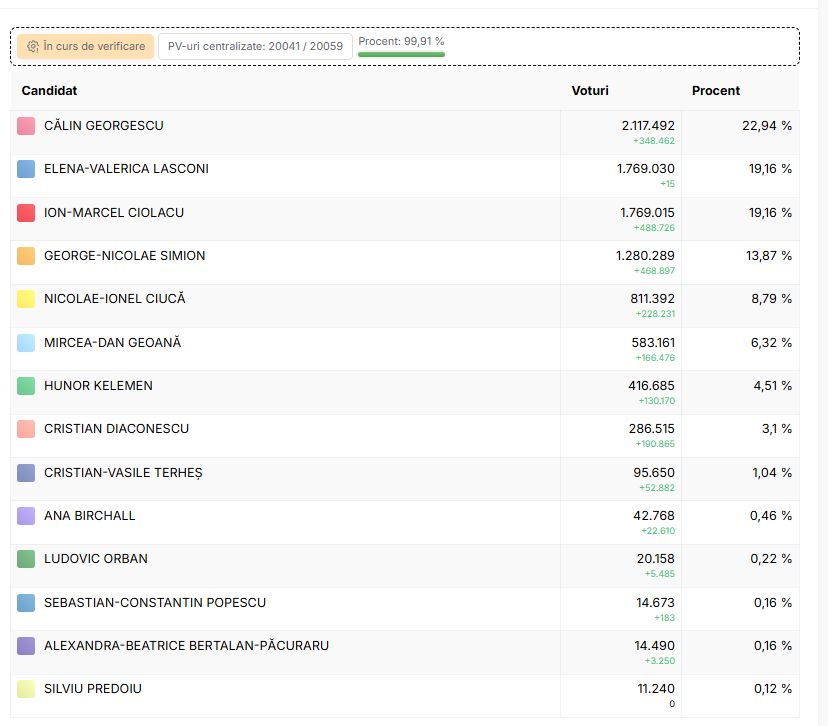
Task: Click the vote count '1.280.289'
Action: coord(645,256)
